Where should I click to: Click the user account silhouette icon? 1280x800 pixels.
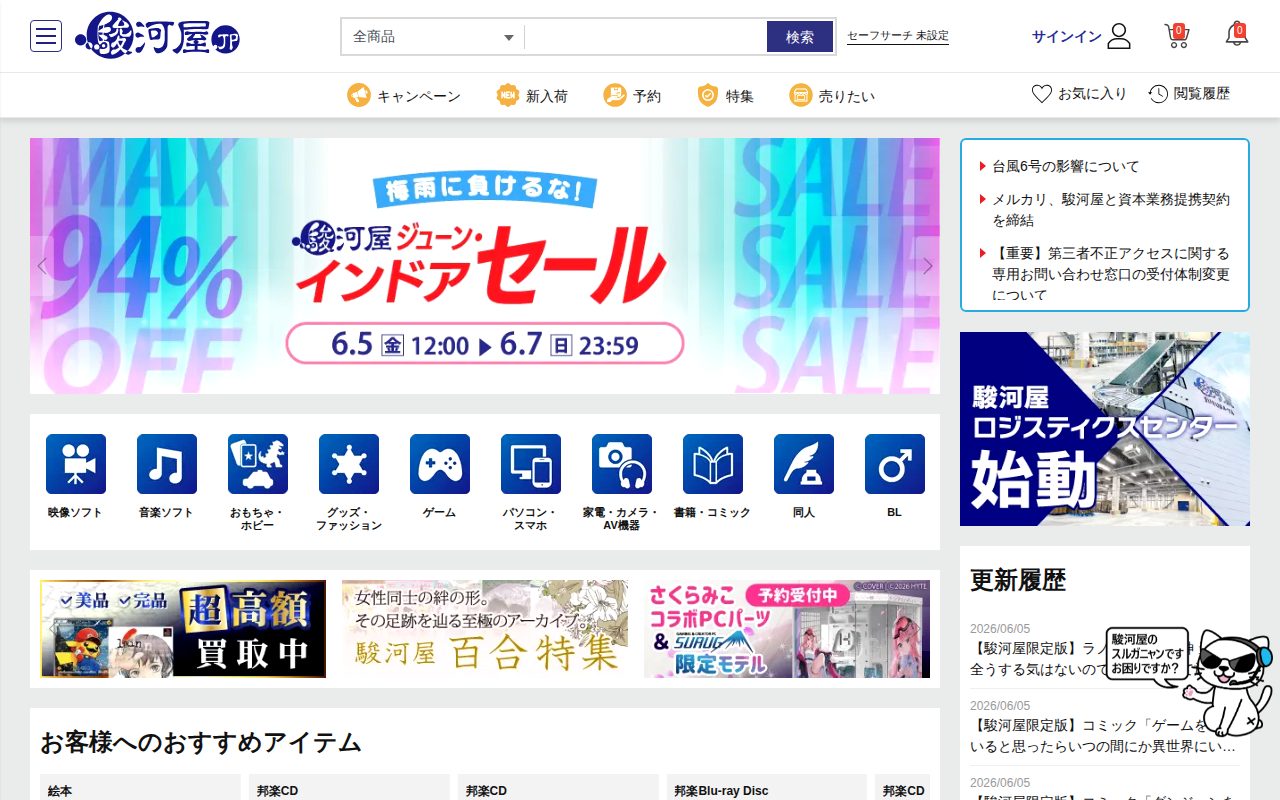point(1119,36)
